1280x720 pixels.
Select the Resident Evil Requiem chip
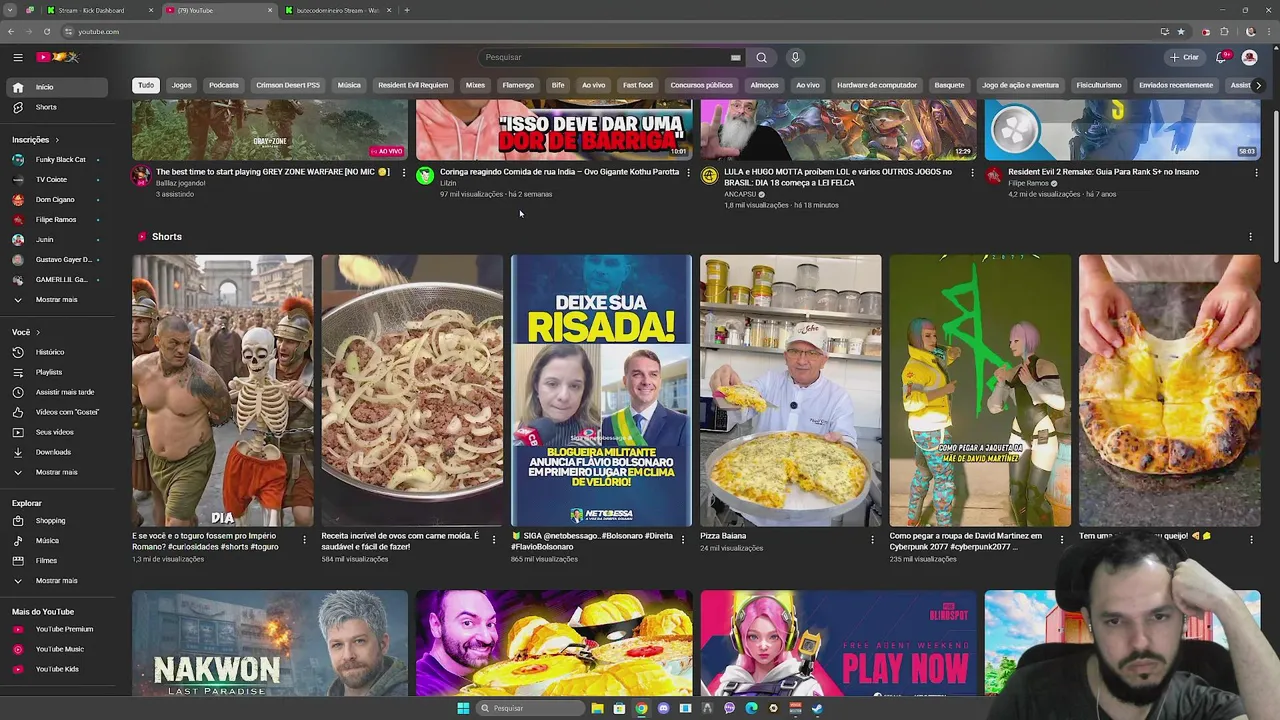413,85
